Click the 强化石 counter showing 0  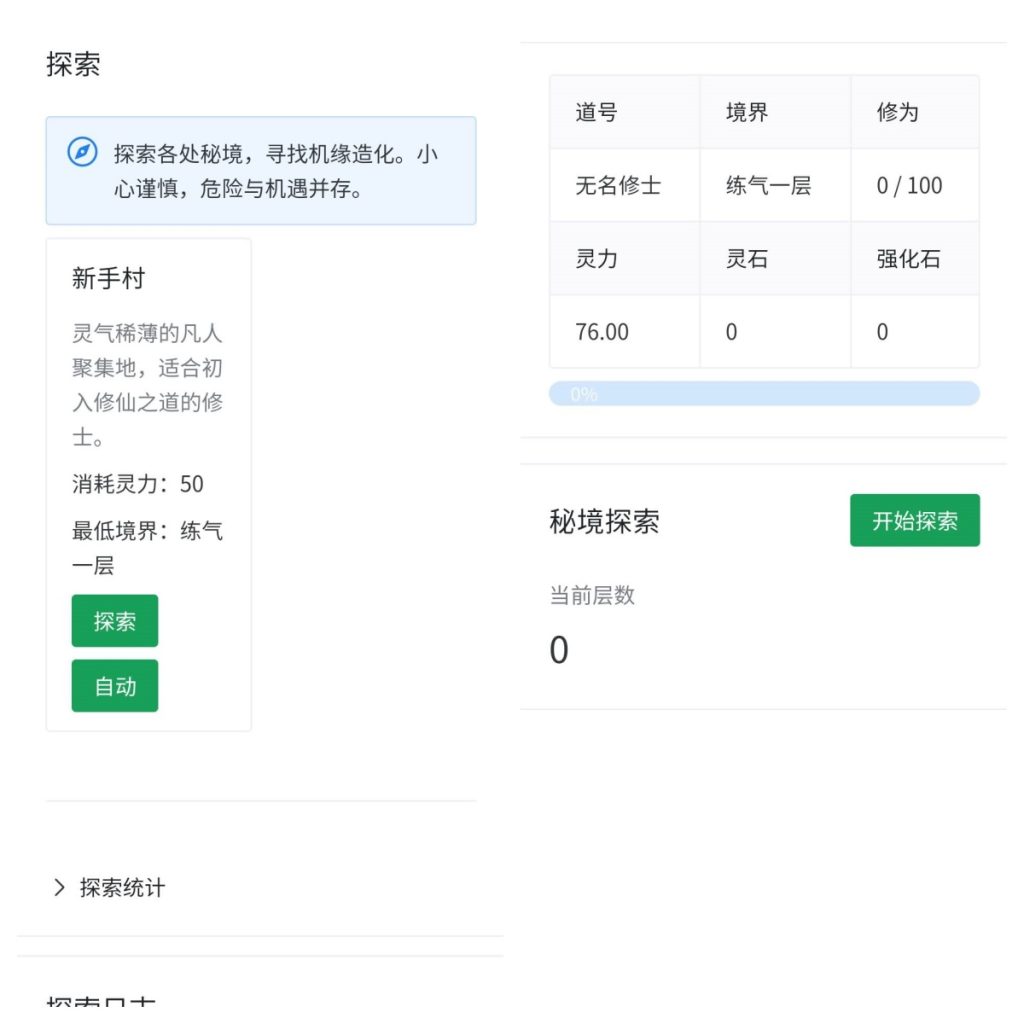click(x=881, y=332)
